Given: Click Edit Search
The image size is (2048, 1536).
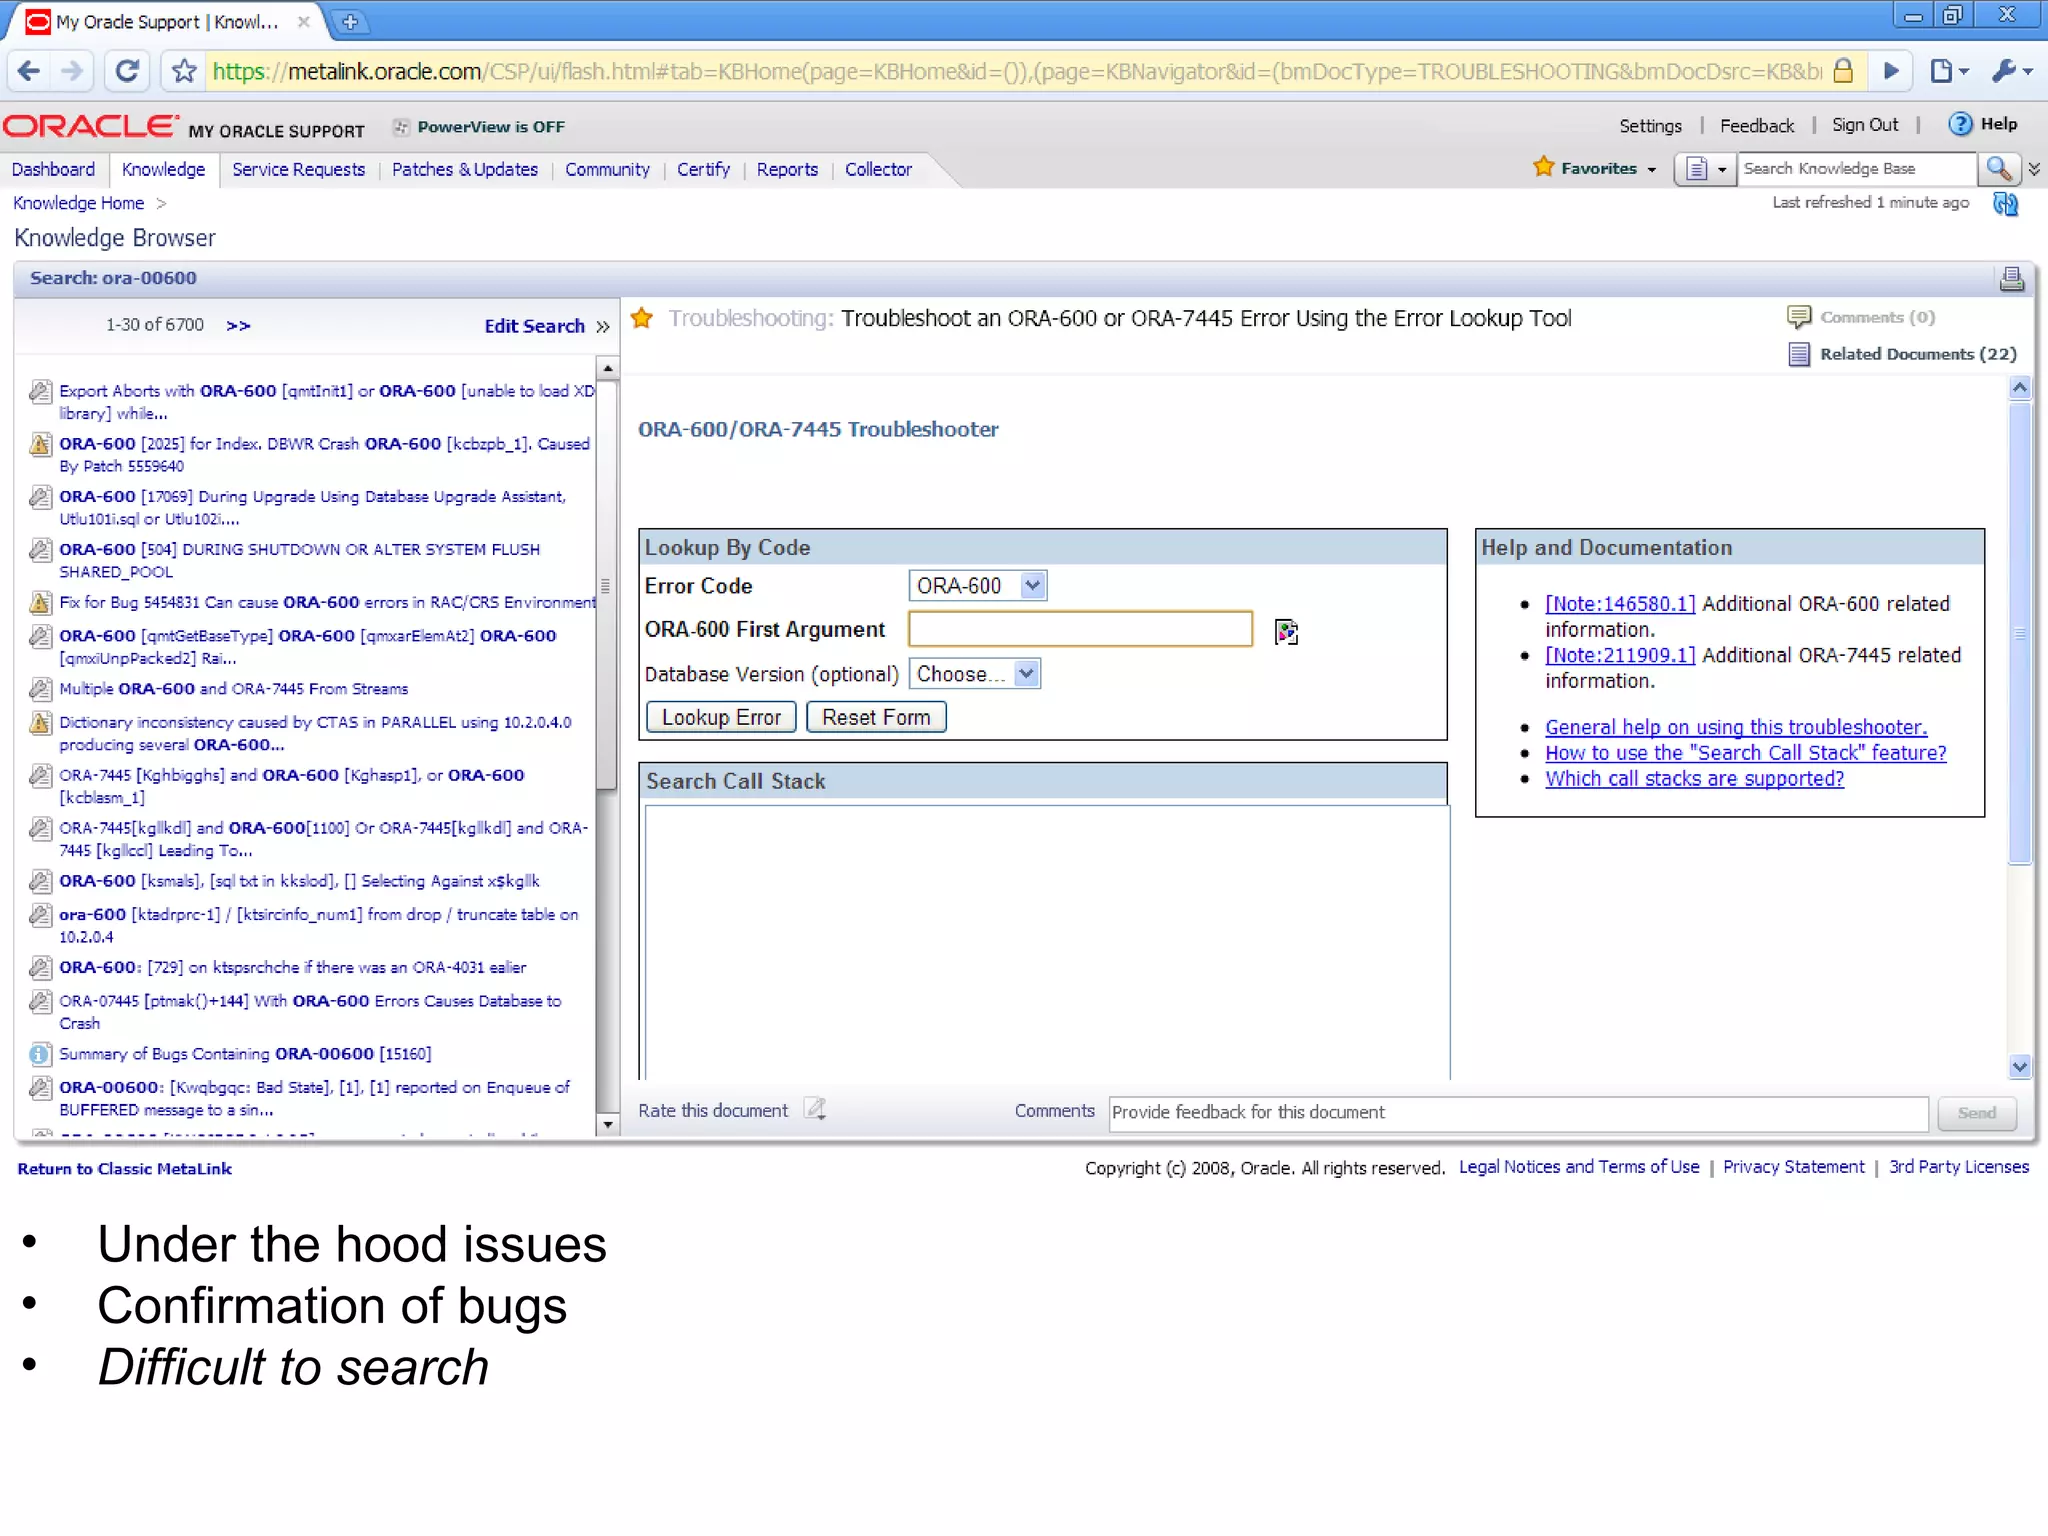Looking at the screenshot, I should [534, 326].
